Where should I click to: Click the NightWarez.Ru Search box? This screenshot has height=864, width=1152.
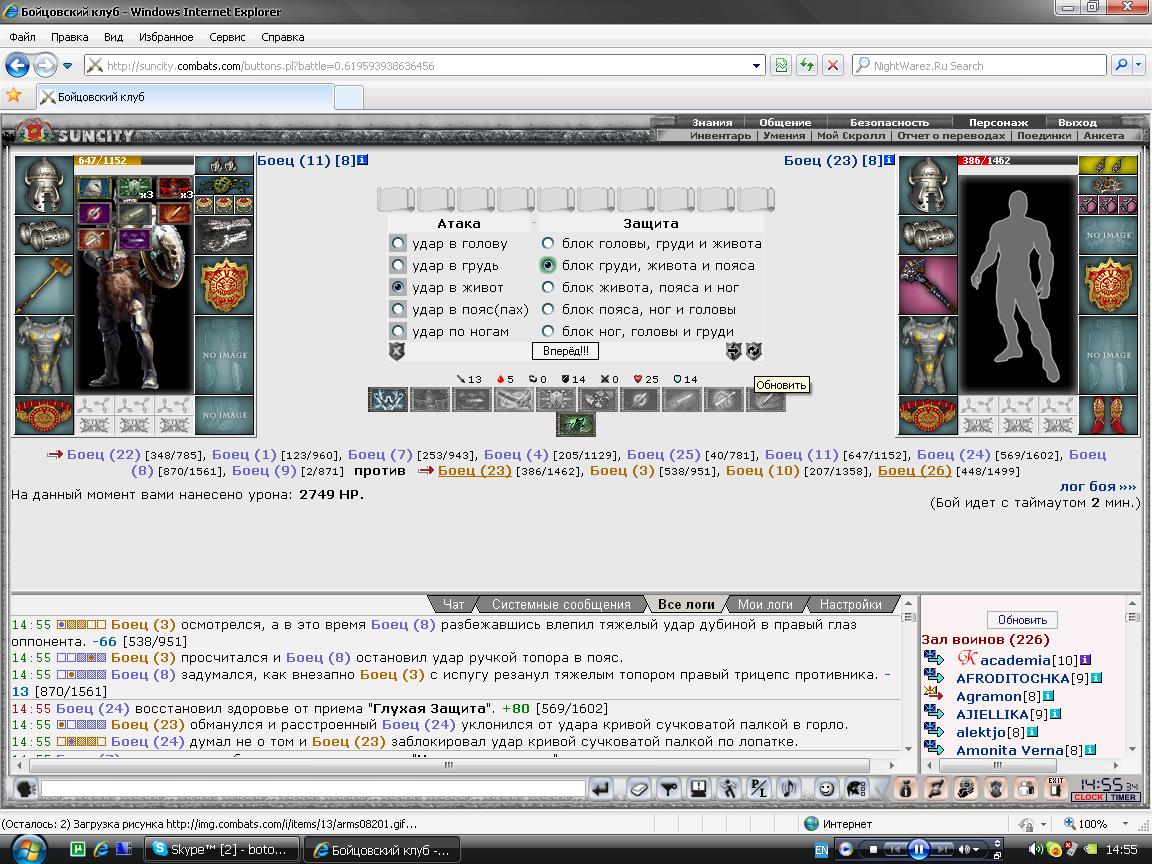click(x=979, y=65)
